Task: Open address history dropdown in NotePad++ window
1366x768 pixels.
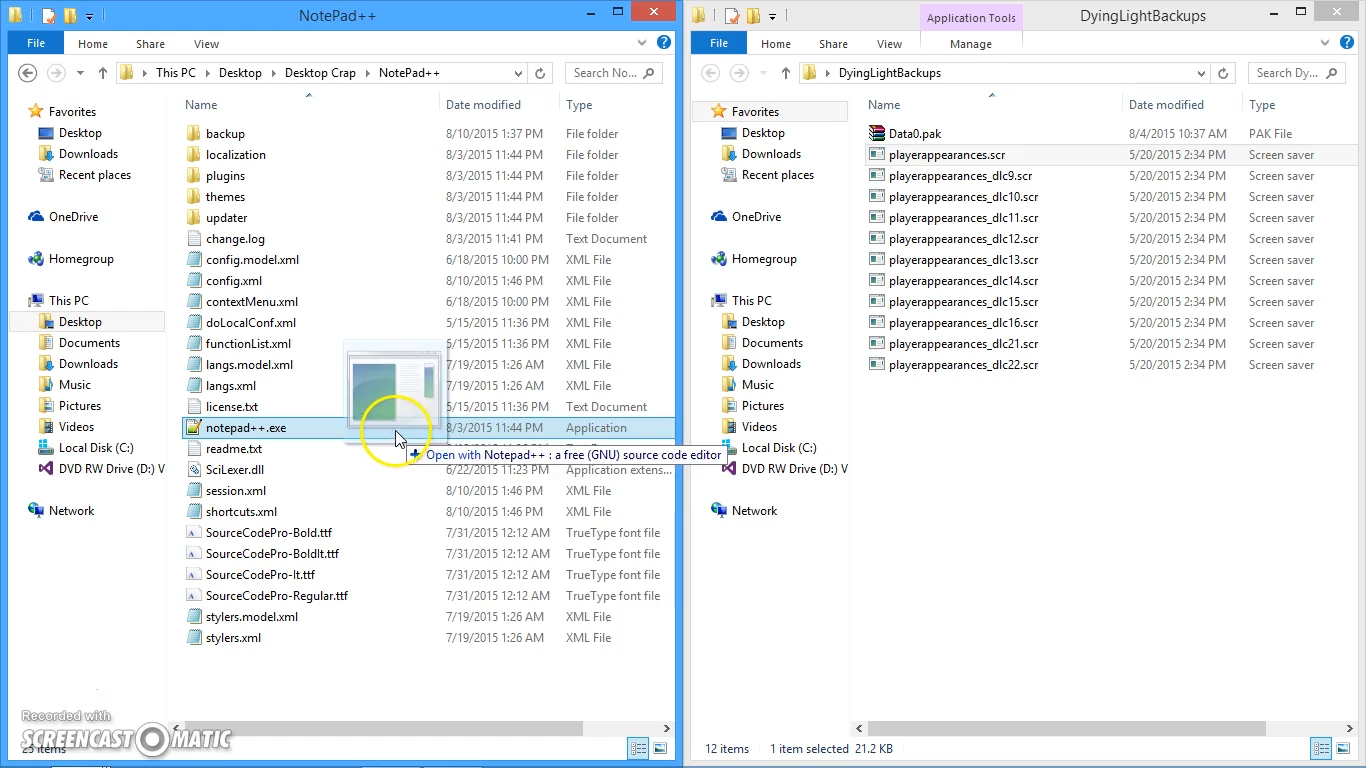Action: coord(518,73)
